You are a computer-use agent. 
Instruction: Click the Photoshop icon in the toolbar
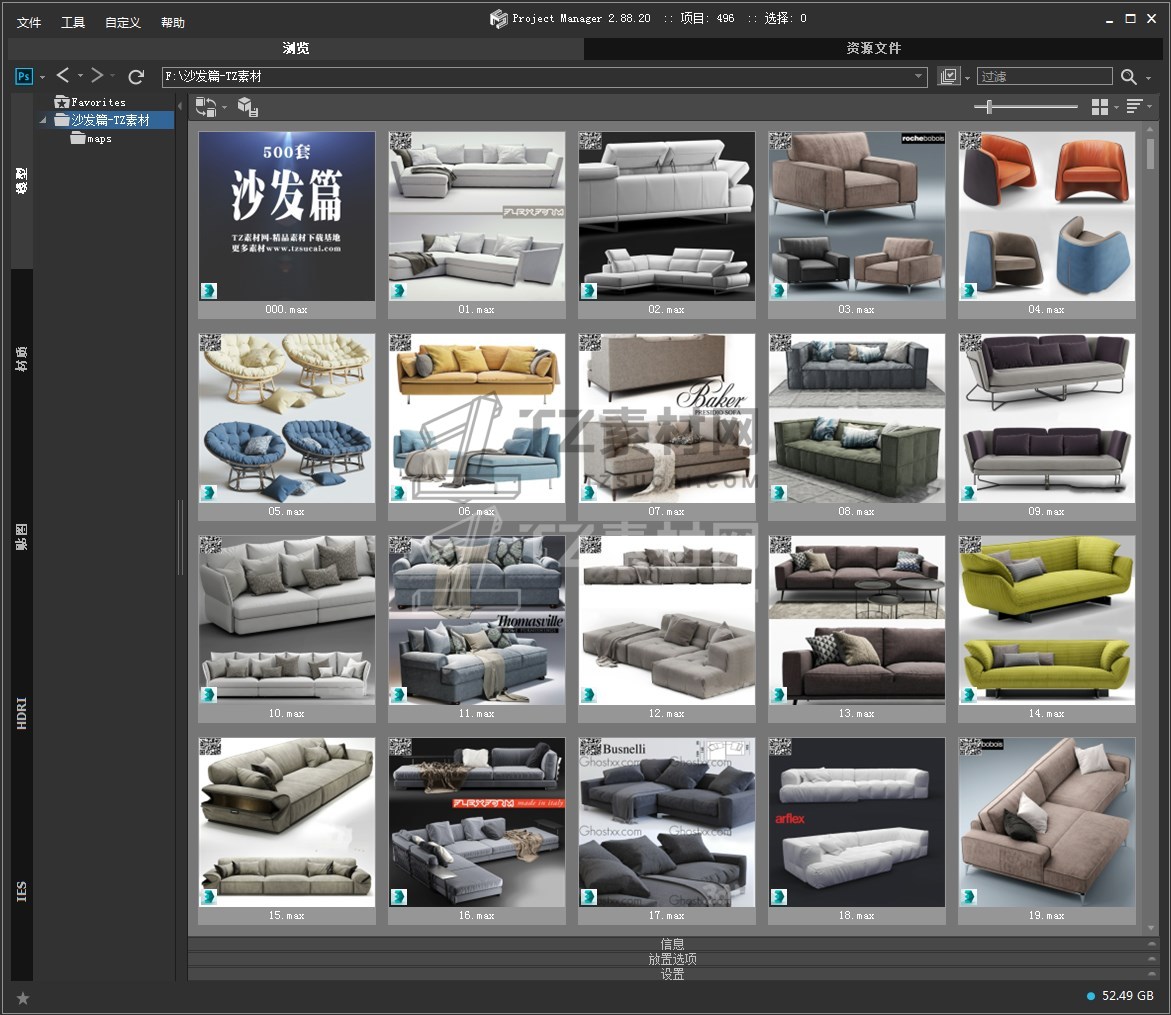tap(23, 76)
